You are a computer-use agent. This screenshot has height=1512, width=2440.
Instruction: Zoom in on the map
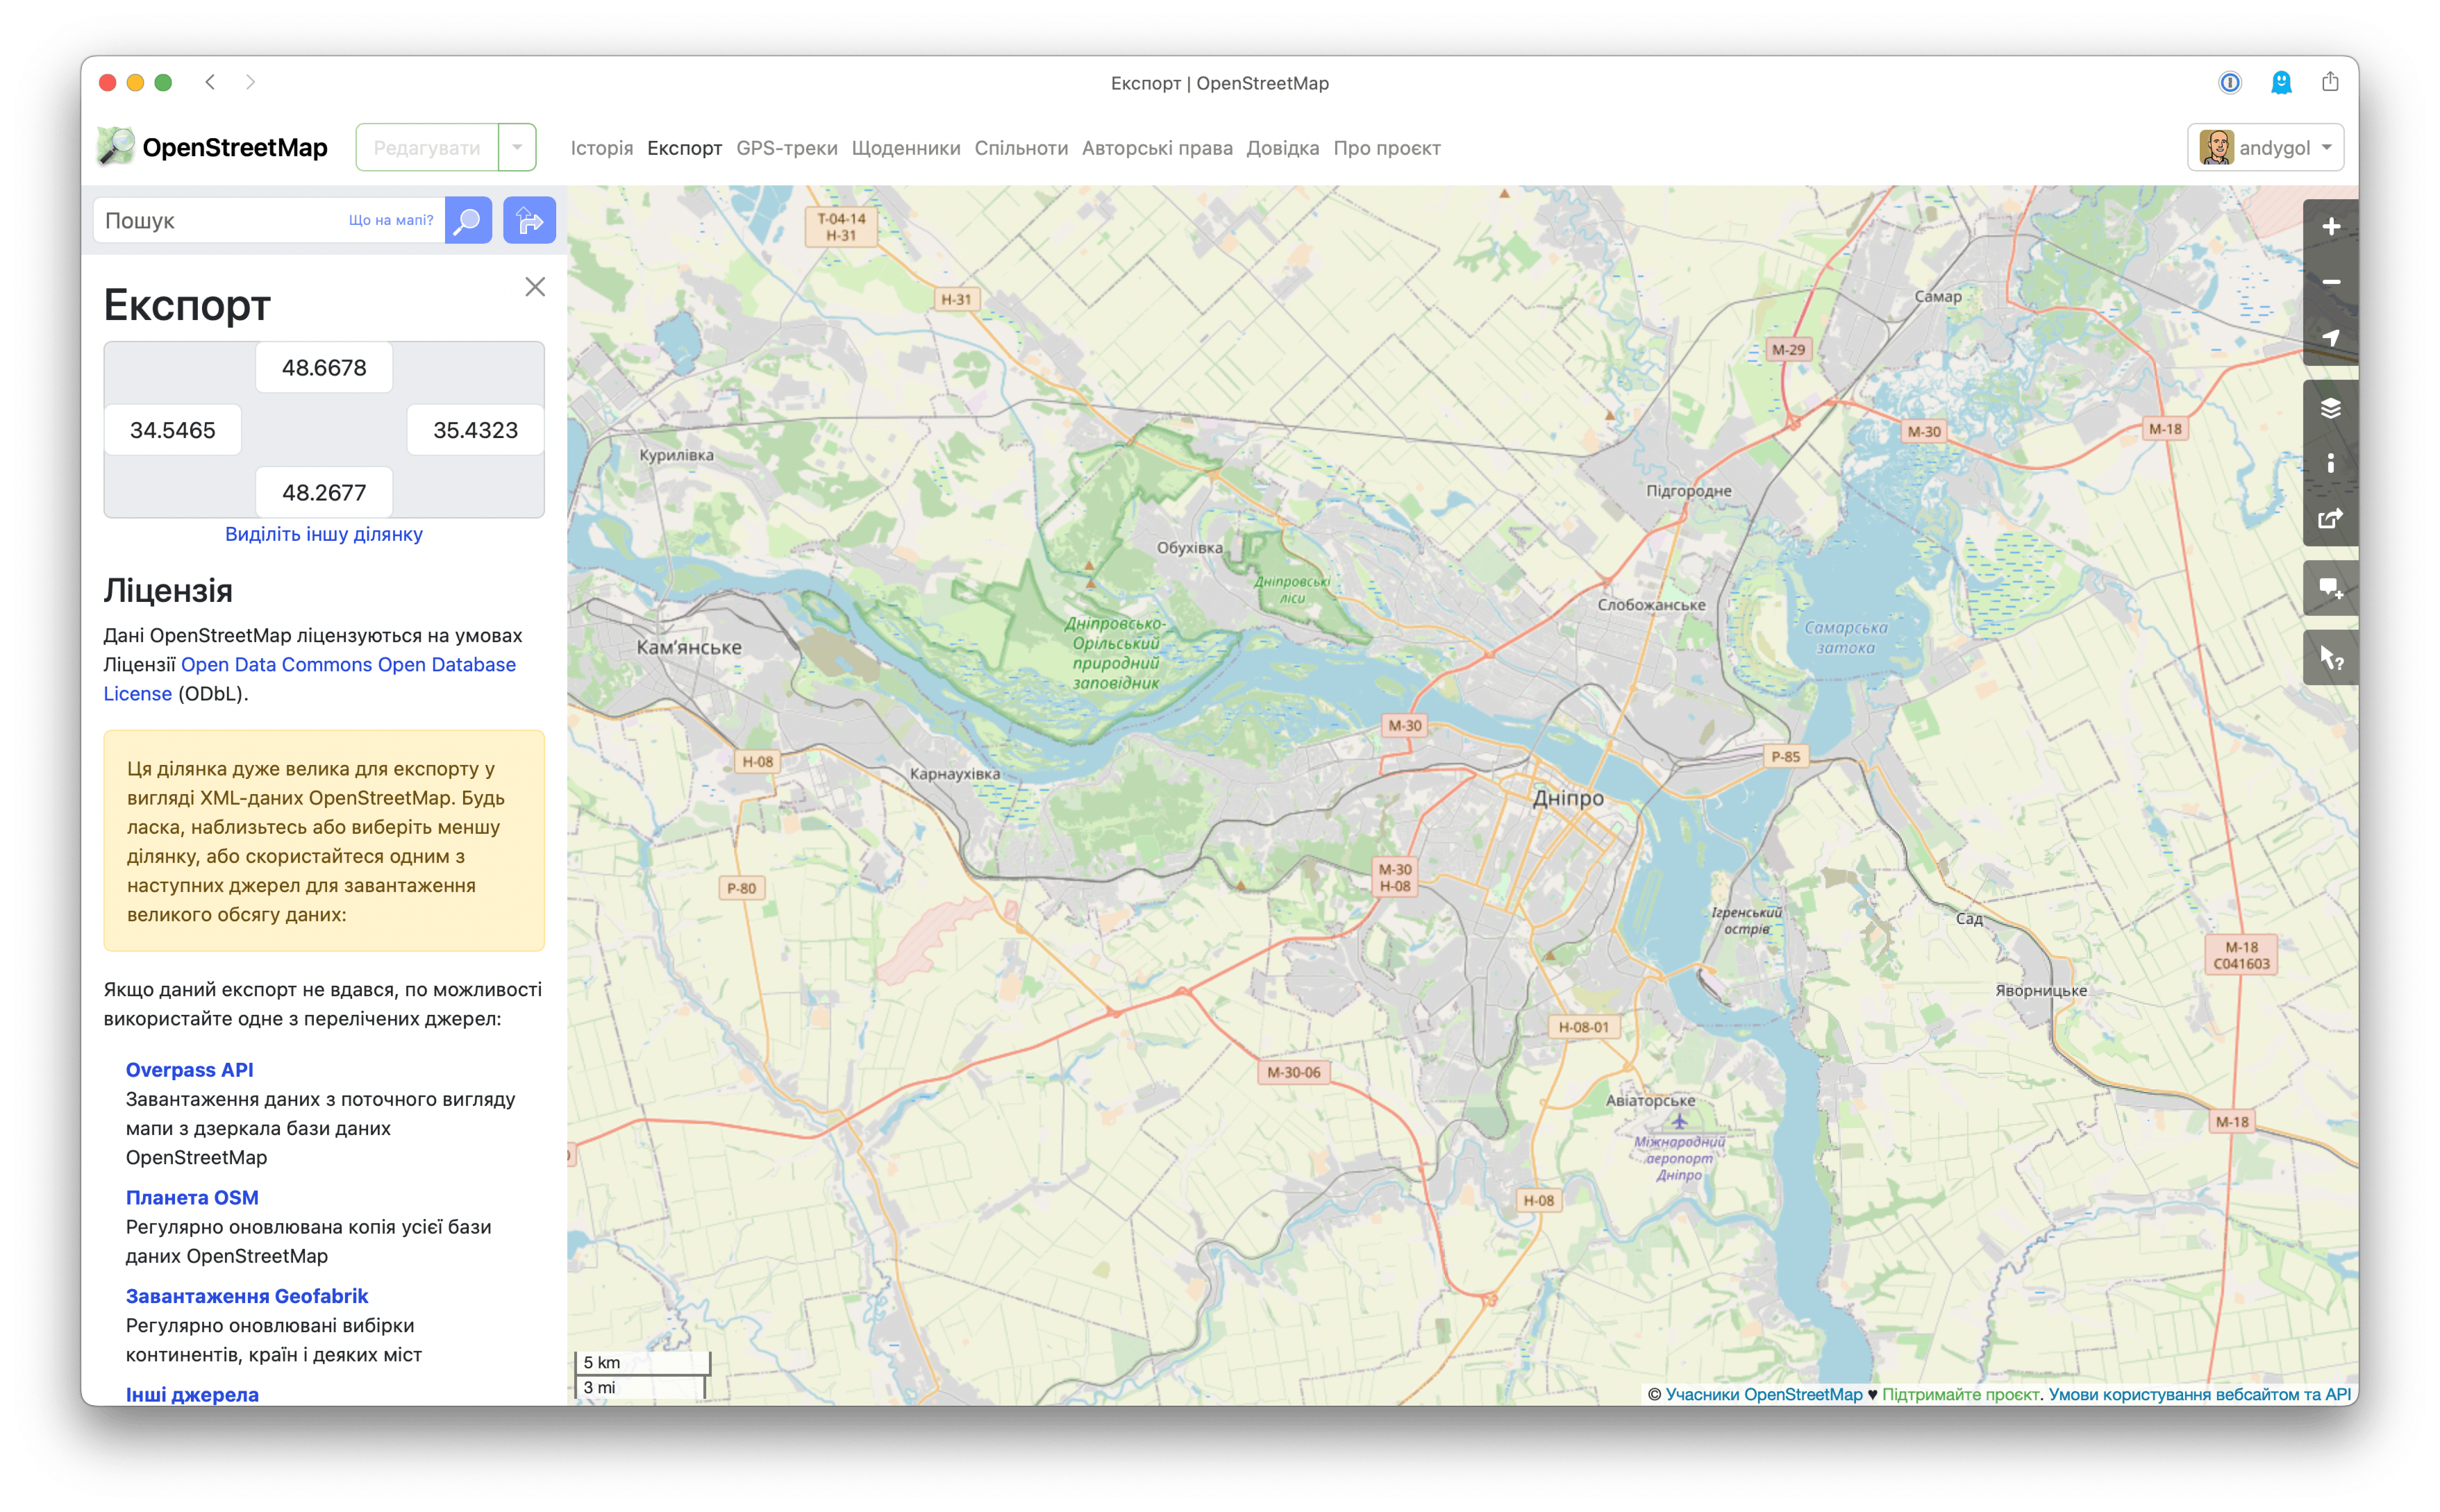point(2330,226)
